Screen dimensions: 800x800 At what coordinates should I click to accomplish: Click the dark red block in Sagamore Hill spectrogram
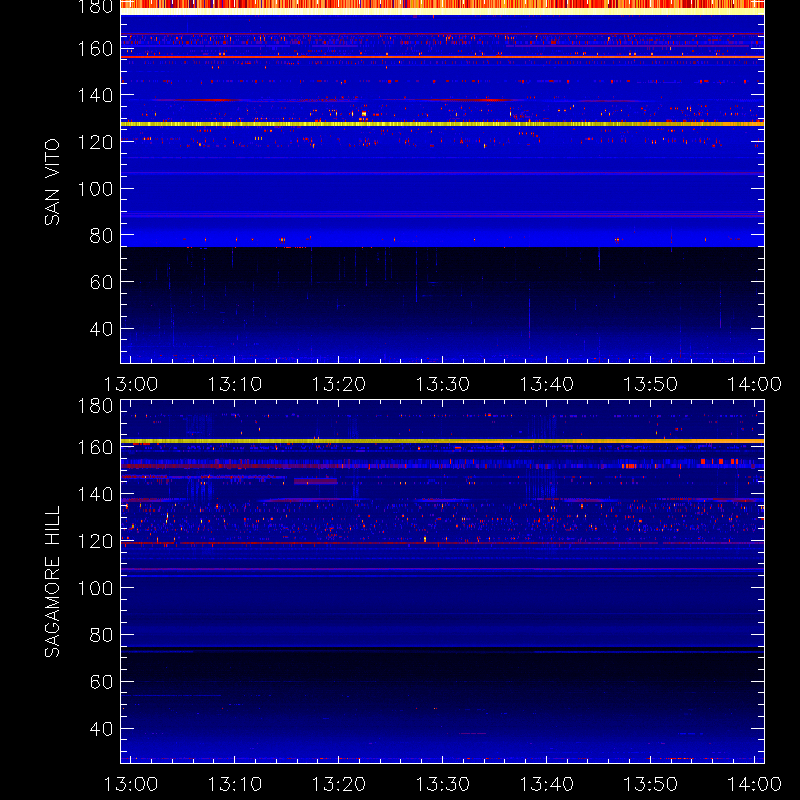(x=315, y=481)
